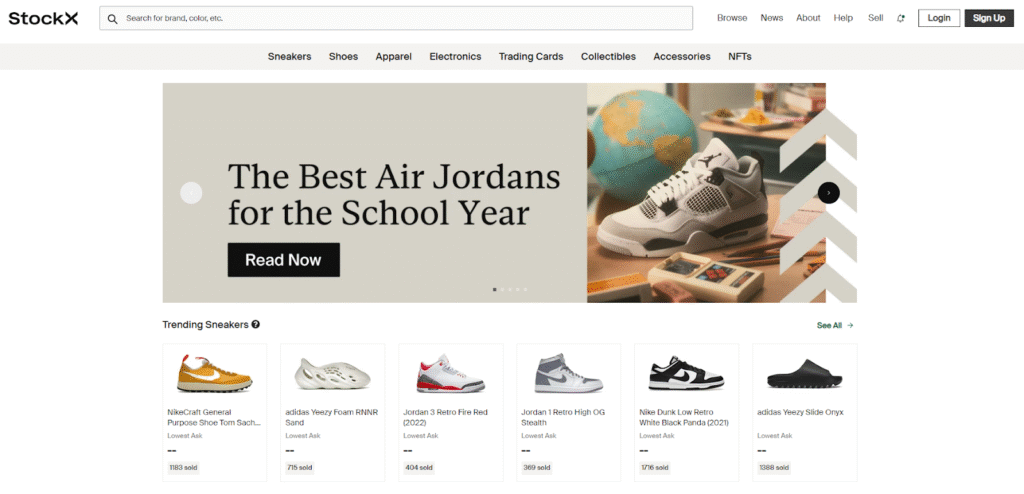Select the first carousel dot indicator
Screen dimensions: 1024x494
click(x=494, y=289)
